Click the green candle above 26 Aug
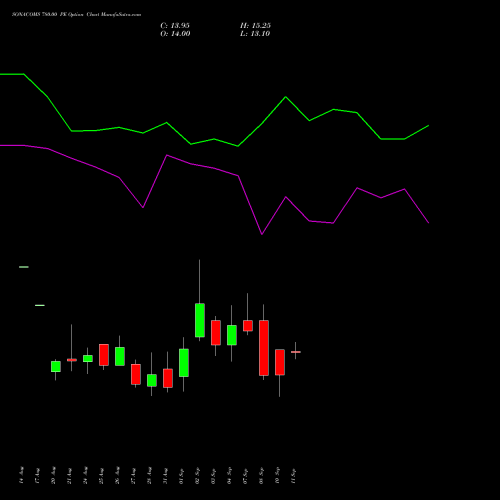The image size is (500, 500). coord(120,356)
